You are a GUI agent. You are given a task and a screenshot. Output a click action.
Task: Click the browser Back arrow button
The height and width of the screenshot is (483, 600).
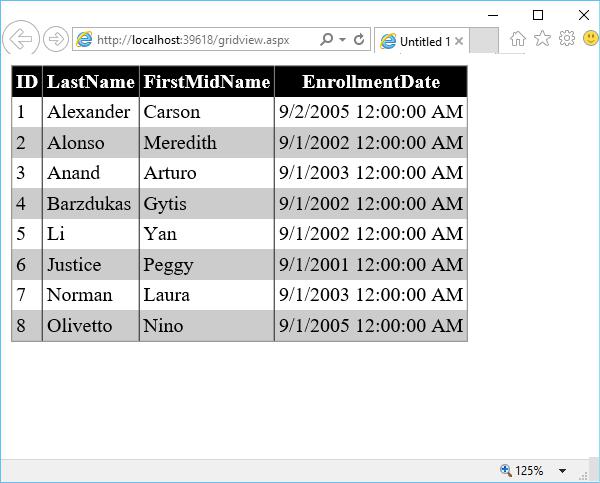click(x=20, y=39)
